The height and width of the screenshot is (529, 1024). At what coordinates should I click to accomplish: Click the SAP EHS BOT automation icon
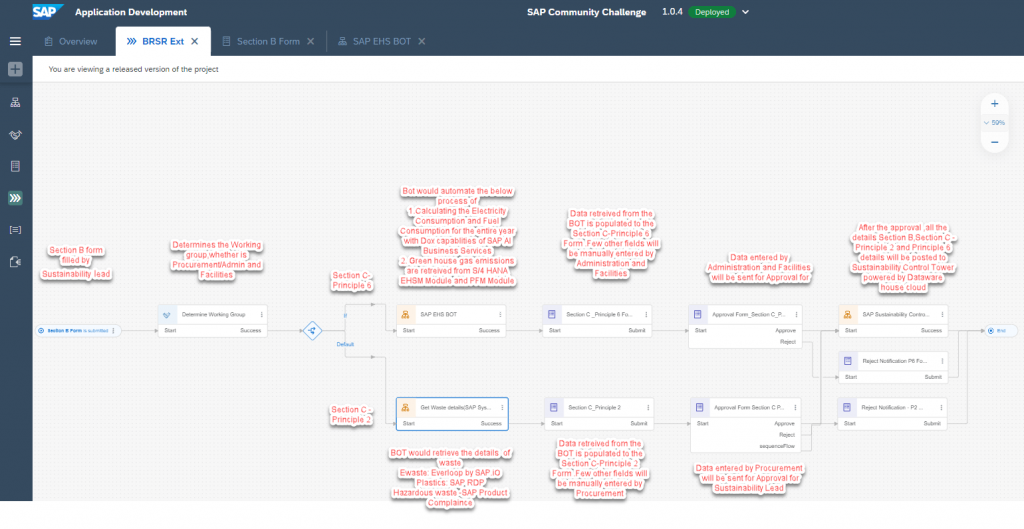click(405, 314)
